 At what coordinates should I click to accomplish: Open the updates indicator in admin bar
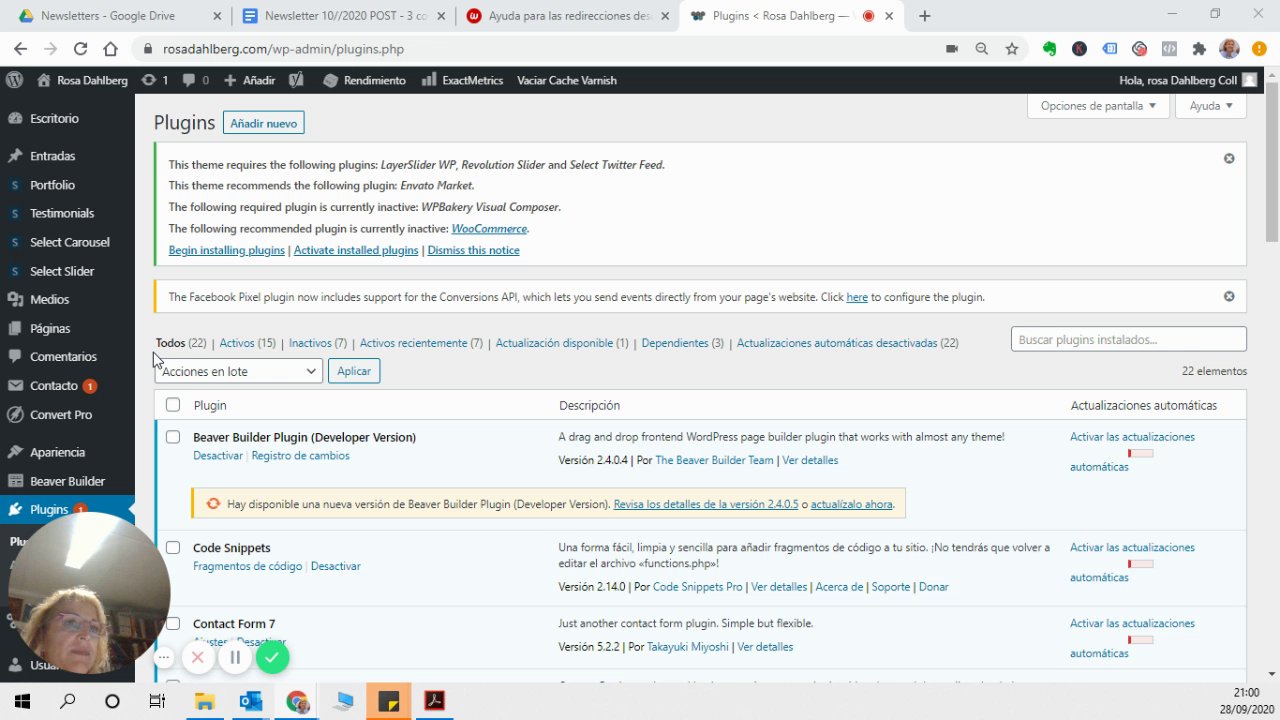pos(154,80)
